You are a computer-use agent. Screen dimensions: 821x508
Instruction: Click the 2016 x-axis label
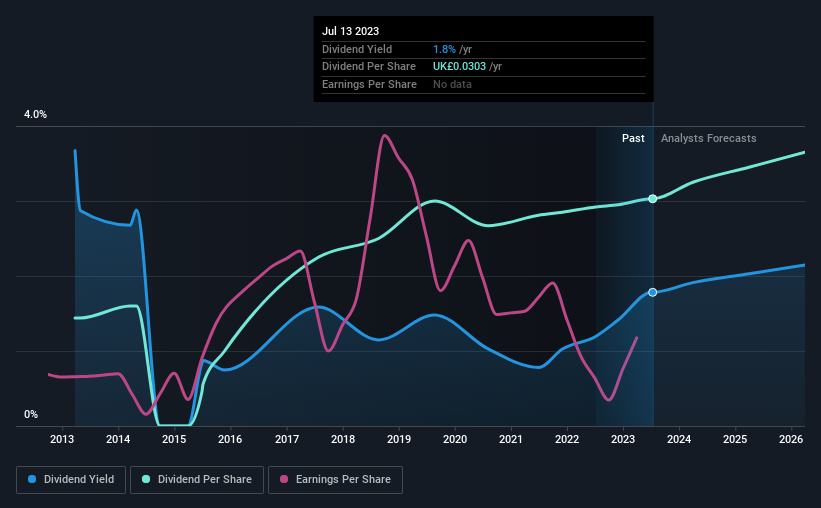230,439
